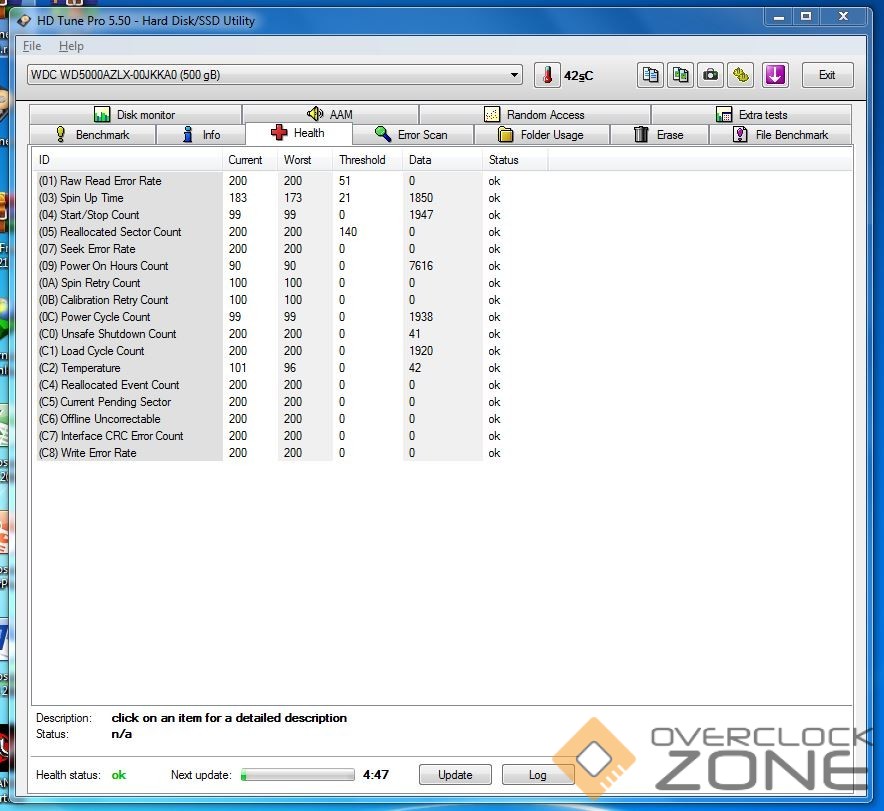Click the Next update progress bar

click(x=298, y=775)
